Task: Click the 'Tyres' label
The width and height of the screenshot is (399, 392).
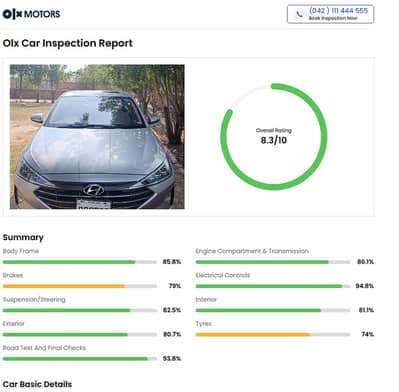Action: (203, 324)
